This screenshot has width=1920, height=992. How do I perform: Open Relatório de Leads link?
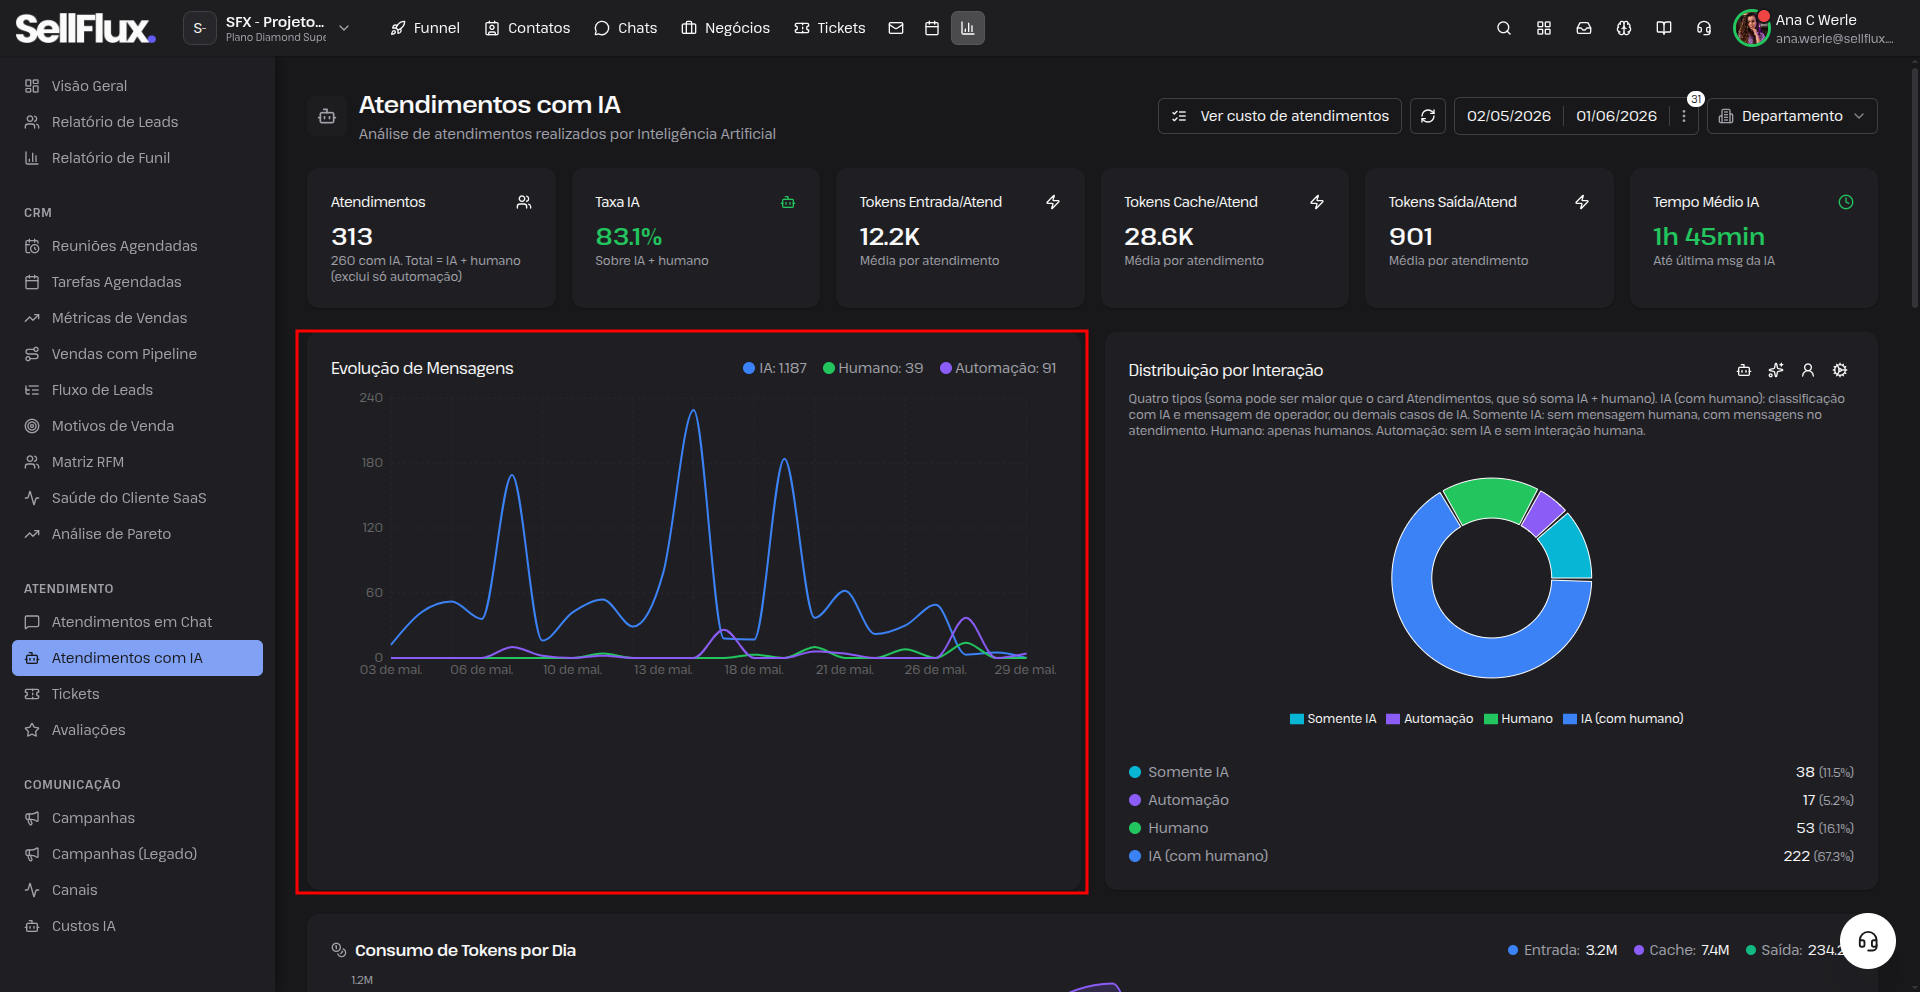tap(115, 122)
